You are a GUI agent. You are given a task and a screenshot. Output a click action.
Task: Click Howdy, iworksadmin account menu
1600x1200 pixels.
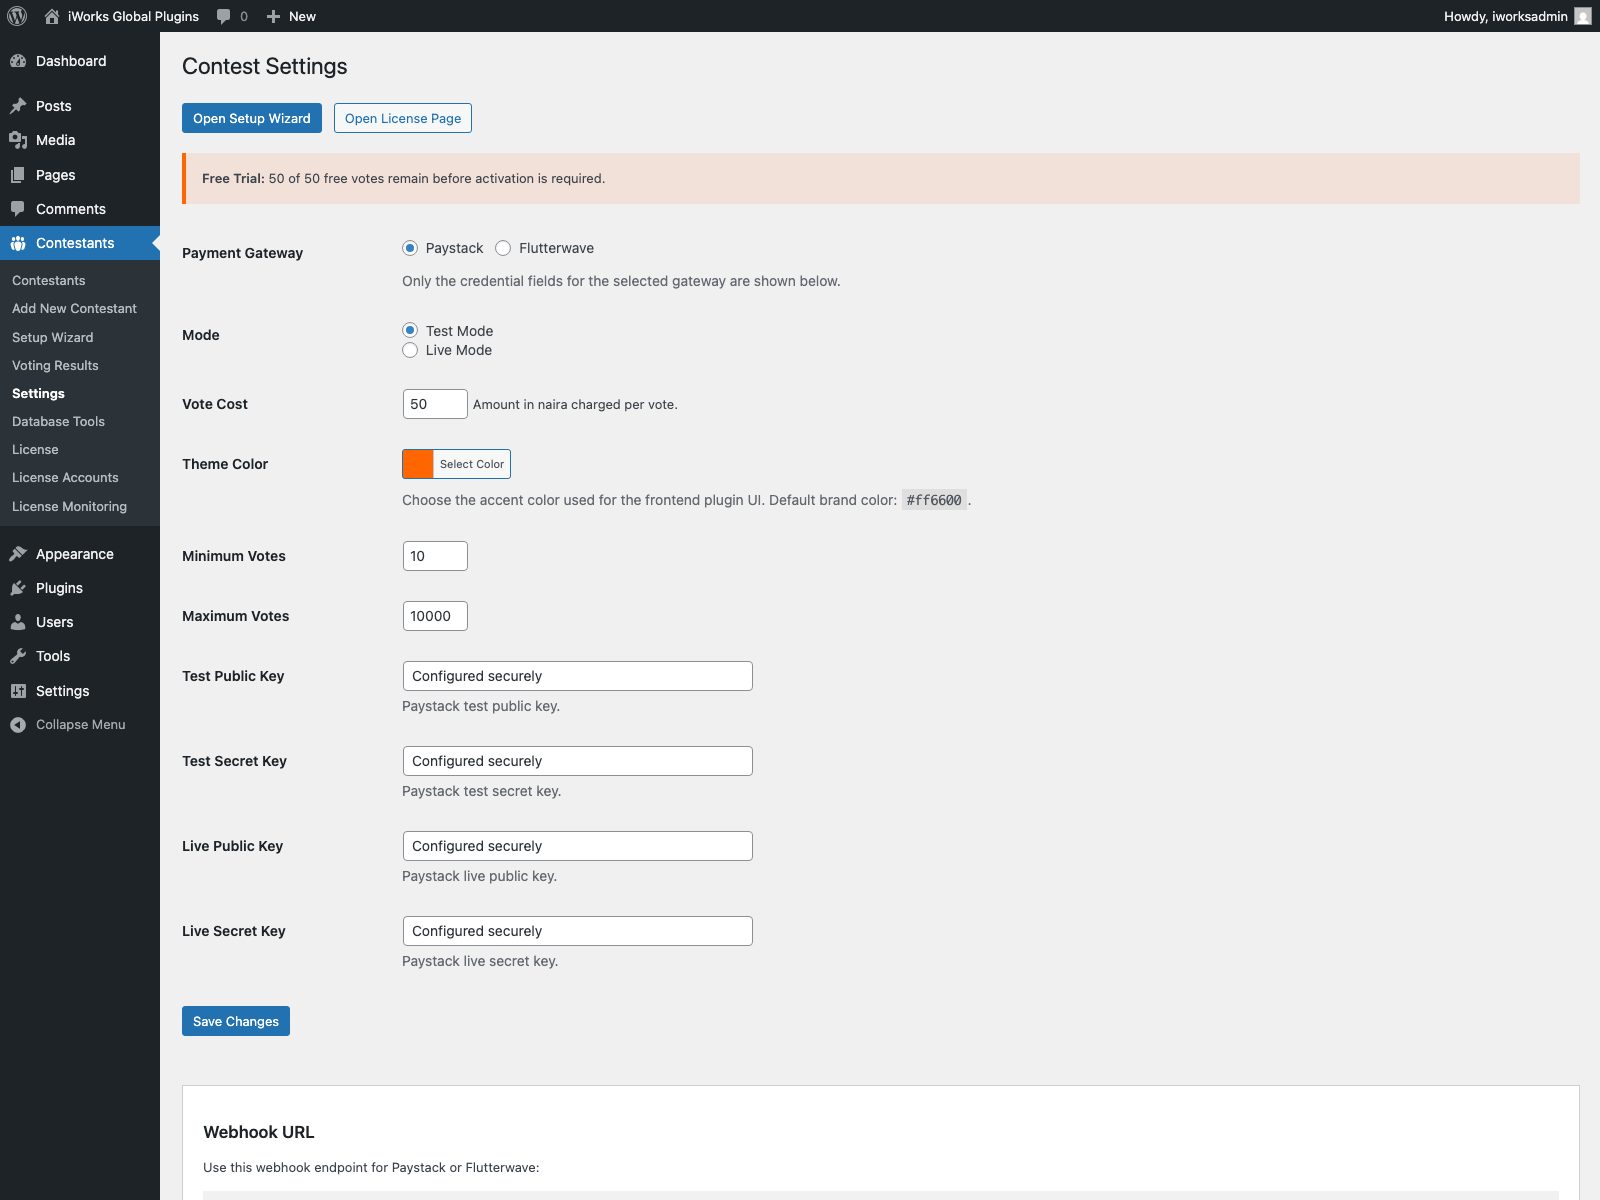(1517, 16)
